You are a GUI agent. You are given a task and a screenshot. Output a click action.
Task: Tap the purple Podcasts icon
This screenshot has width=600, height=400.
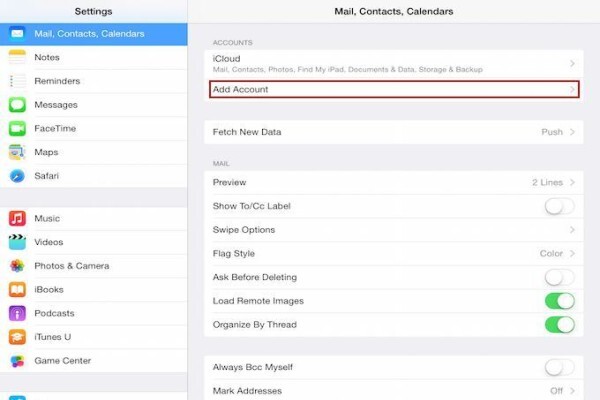click(x=17, y=313)
